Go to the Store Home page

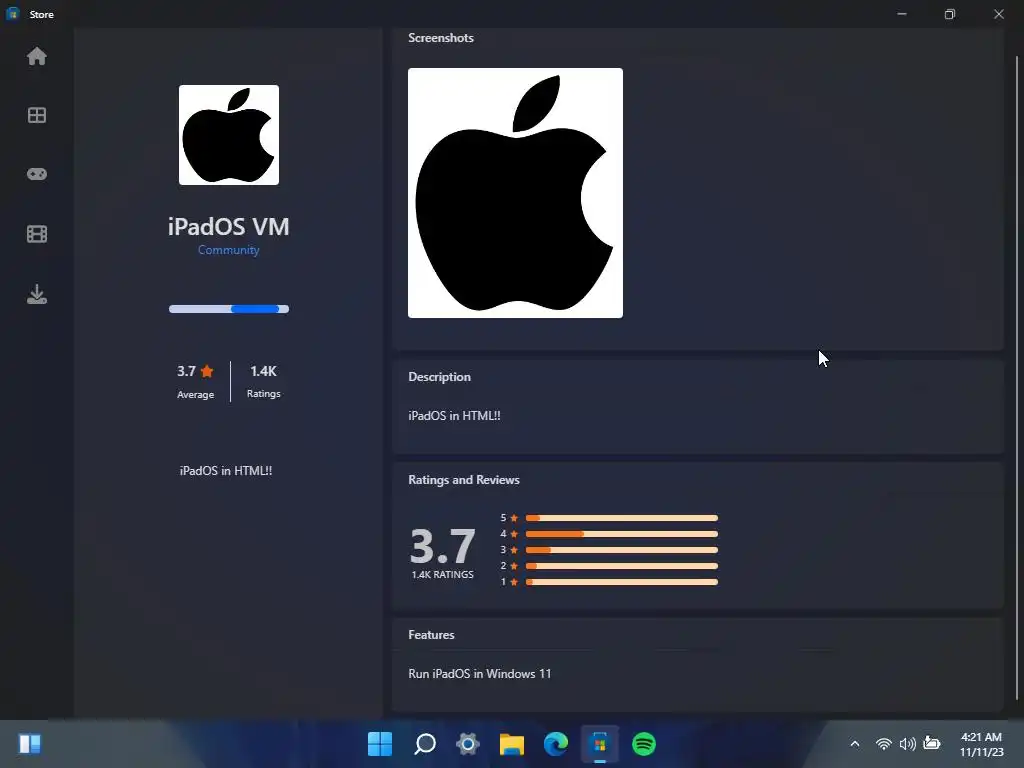[37, 57]
